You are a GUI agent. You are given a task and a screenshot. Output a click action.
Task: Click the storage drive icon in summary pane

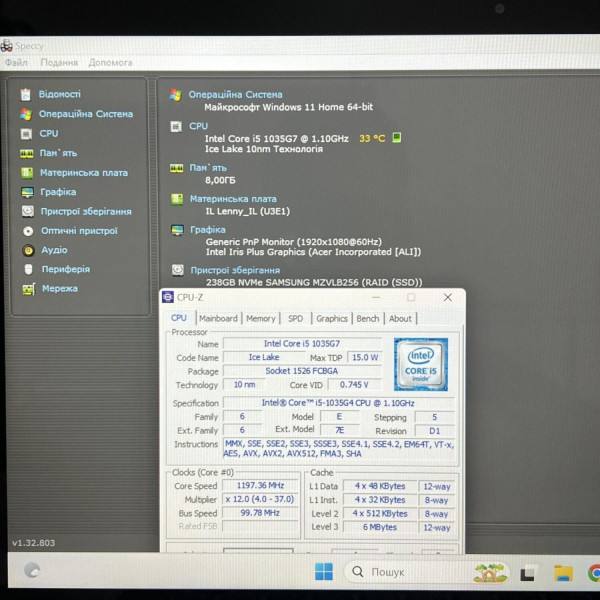tap(178, 270)
